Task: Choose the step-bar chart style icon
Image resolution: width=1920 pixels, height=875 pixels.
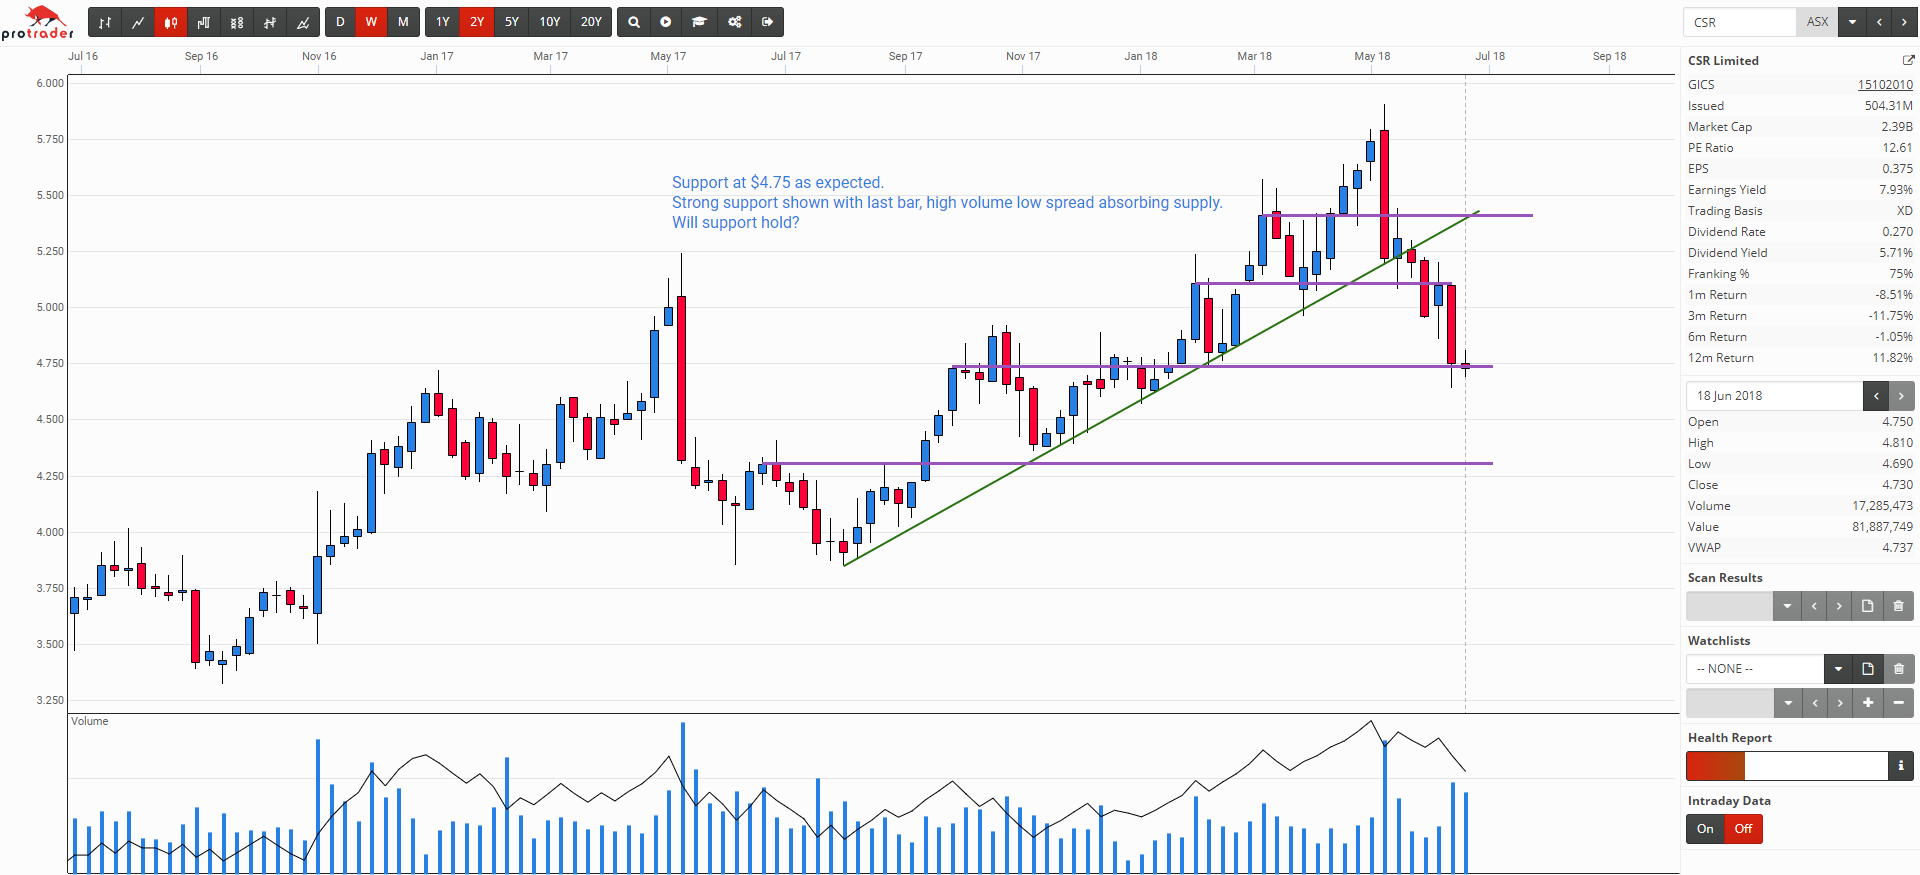Action: click(x=204, y=22)
